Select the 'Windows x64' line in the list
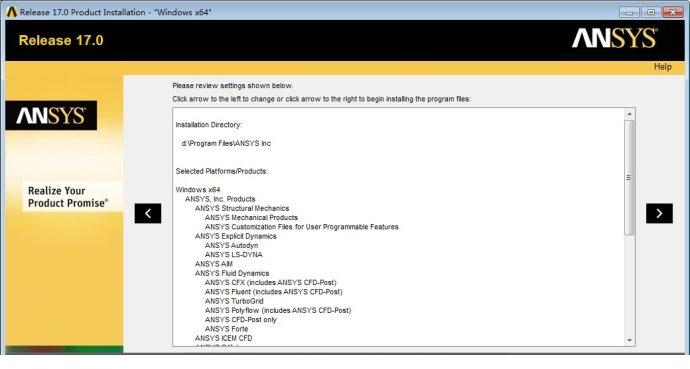Screen dimensions: 690x369 pos(198,190)
